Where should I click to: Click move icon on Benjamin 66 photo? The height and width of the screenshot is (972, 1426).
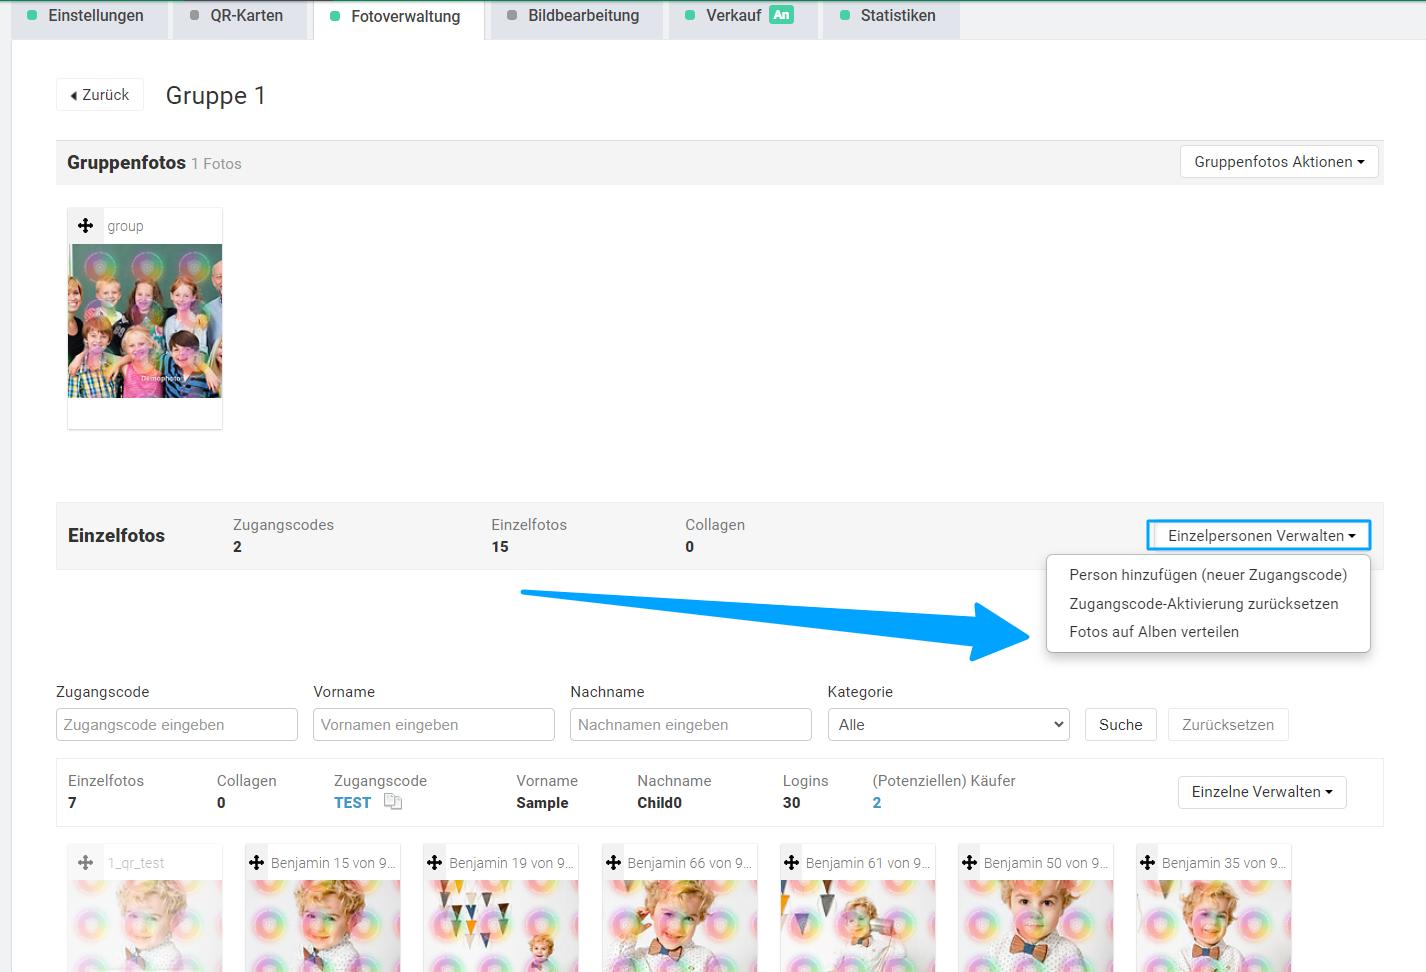click(x=614, y=862)
